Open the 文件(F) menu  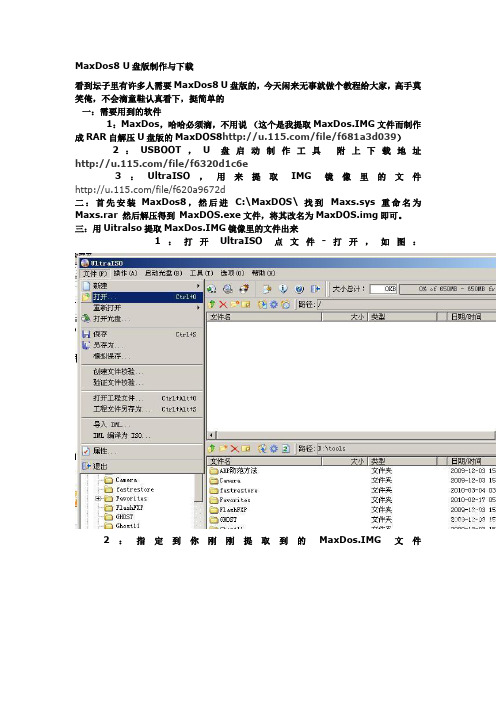(95, 273)
